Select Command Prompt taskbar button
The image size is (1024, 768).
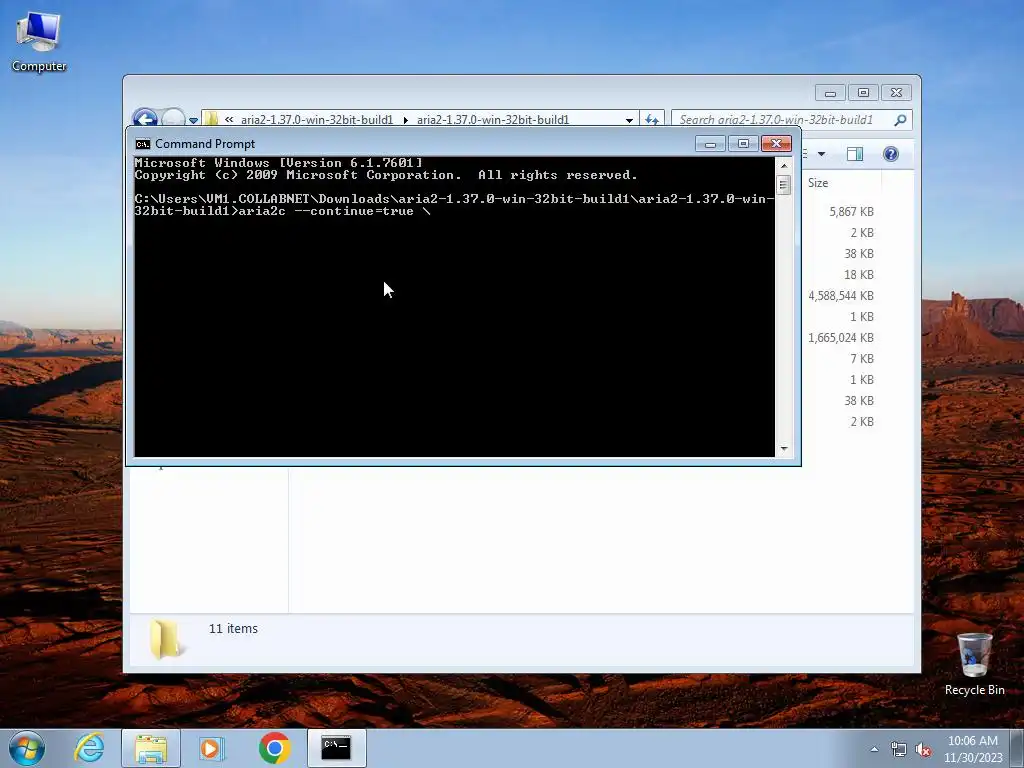pyautogui.click(x=336, y=748)
